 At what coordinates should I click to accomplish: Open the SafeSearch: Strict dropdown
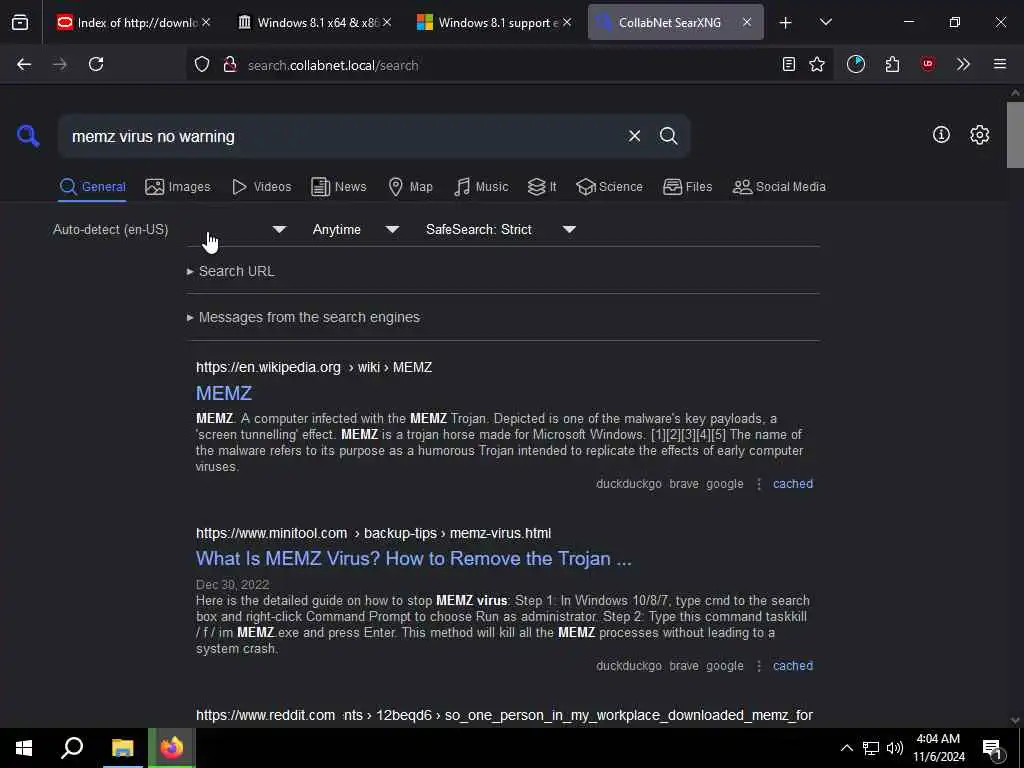[500, 229]
